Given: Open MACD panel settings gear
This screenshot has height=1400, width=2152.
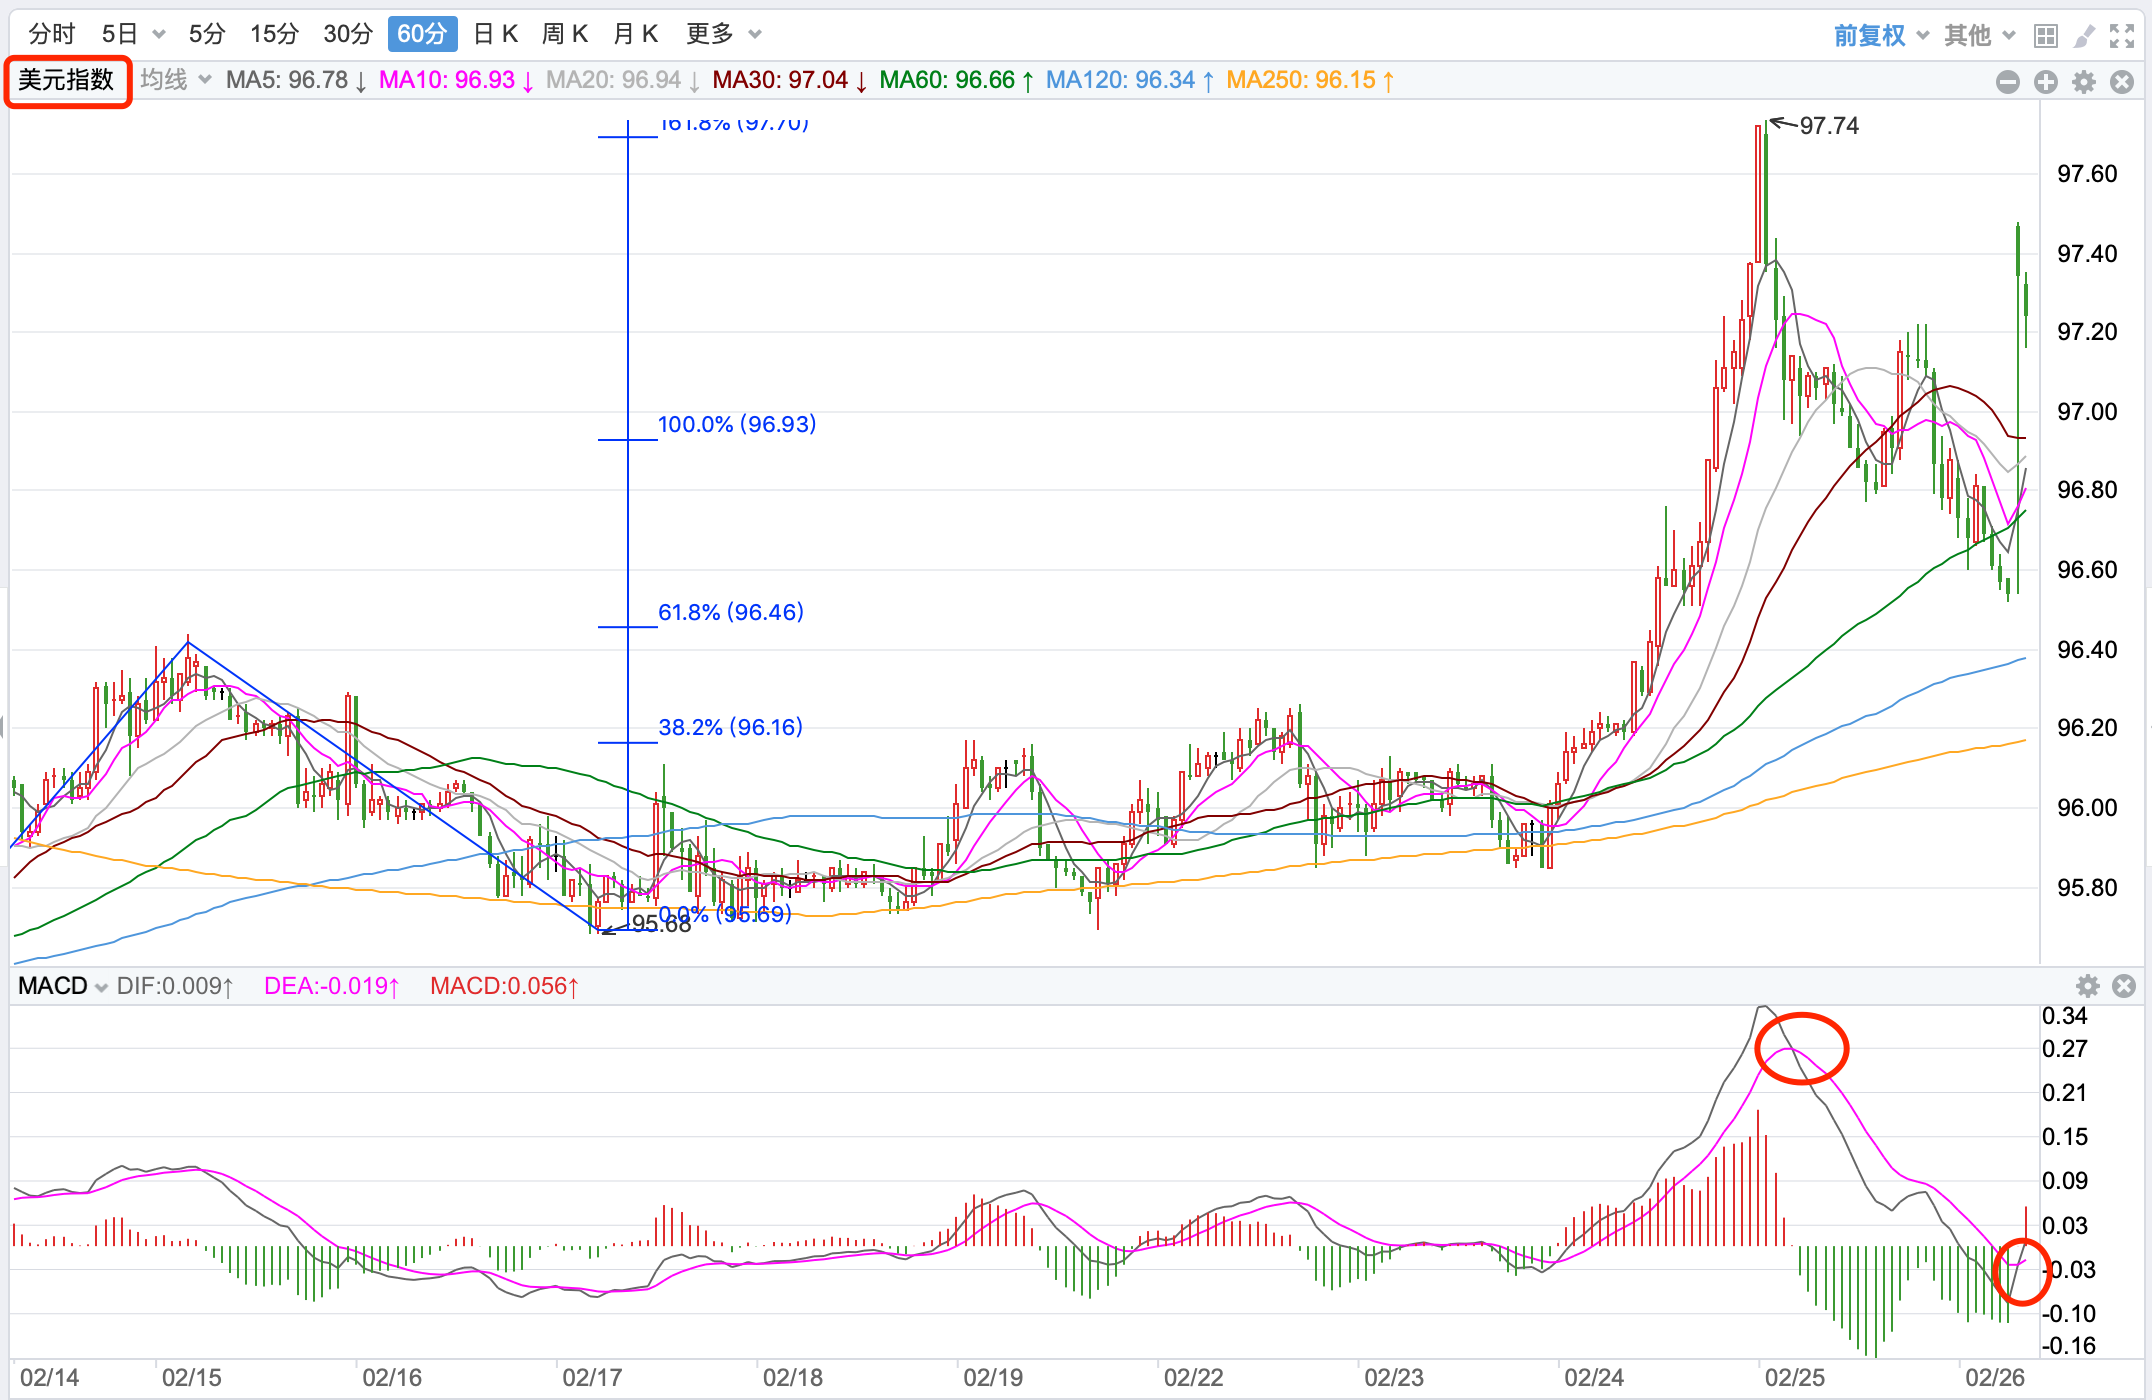Looking at the screenshot, I should pos(2088,986).
